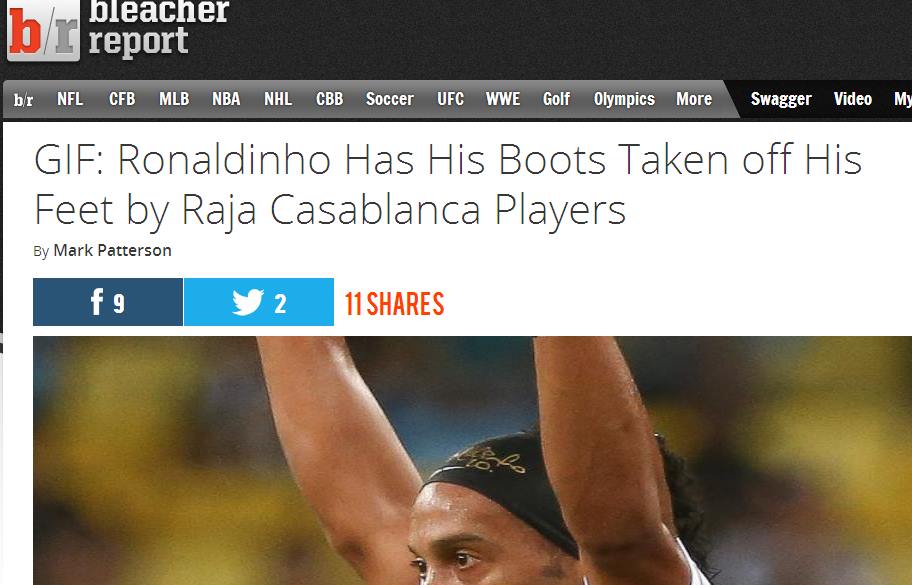This screenshot has height=585, width=912.
Task: Navigate to the NHL section
Action: [x=278, y=99]
